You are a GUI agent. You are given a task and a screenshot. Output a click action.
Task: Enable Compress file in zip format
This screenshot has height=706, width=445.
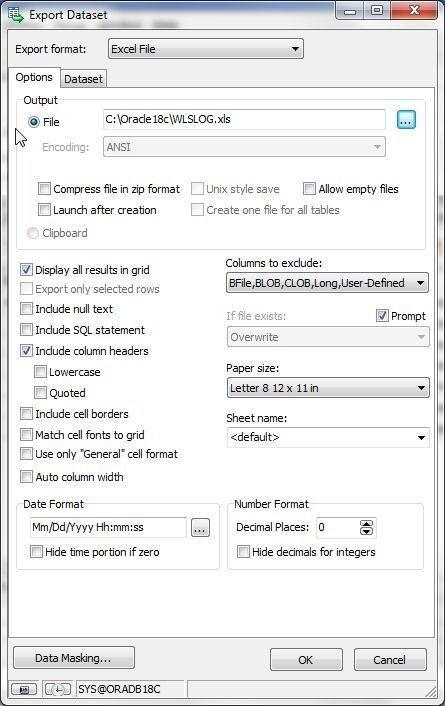click(x=44, y=189)
